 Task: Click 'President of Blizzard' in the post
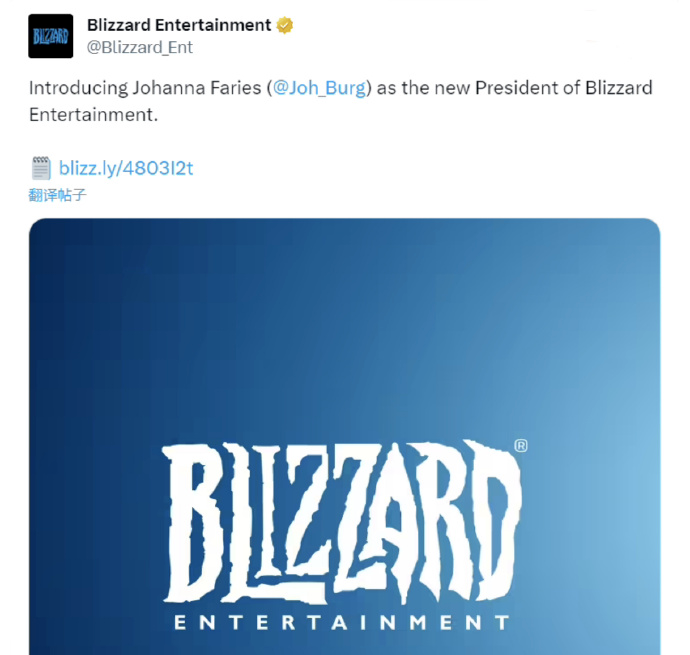click(x=564, y=88)
